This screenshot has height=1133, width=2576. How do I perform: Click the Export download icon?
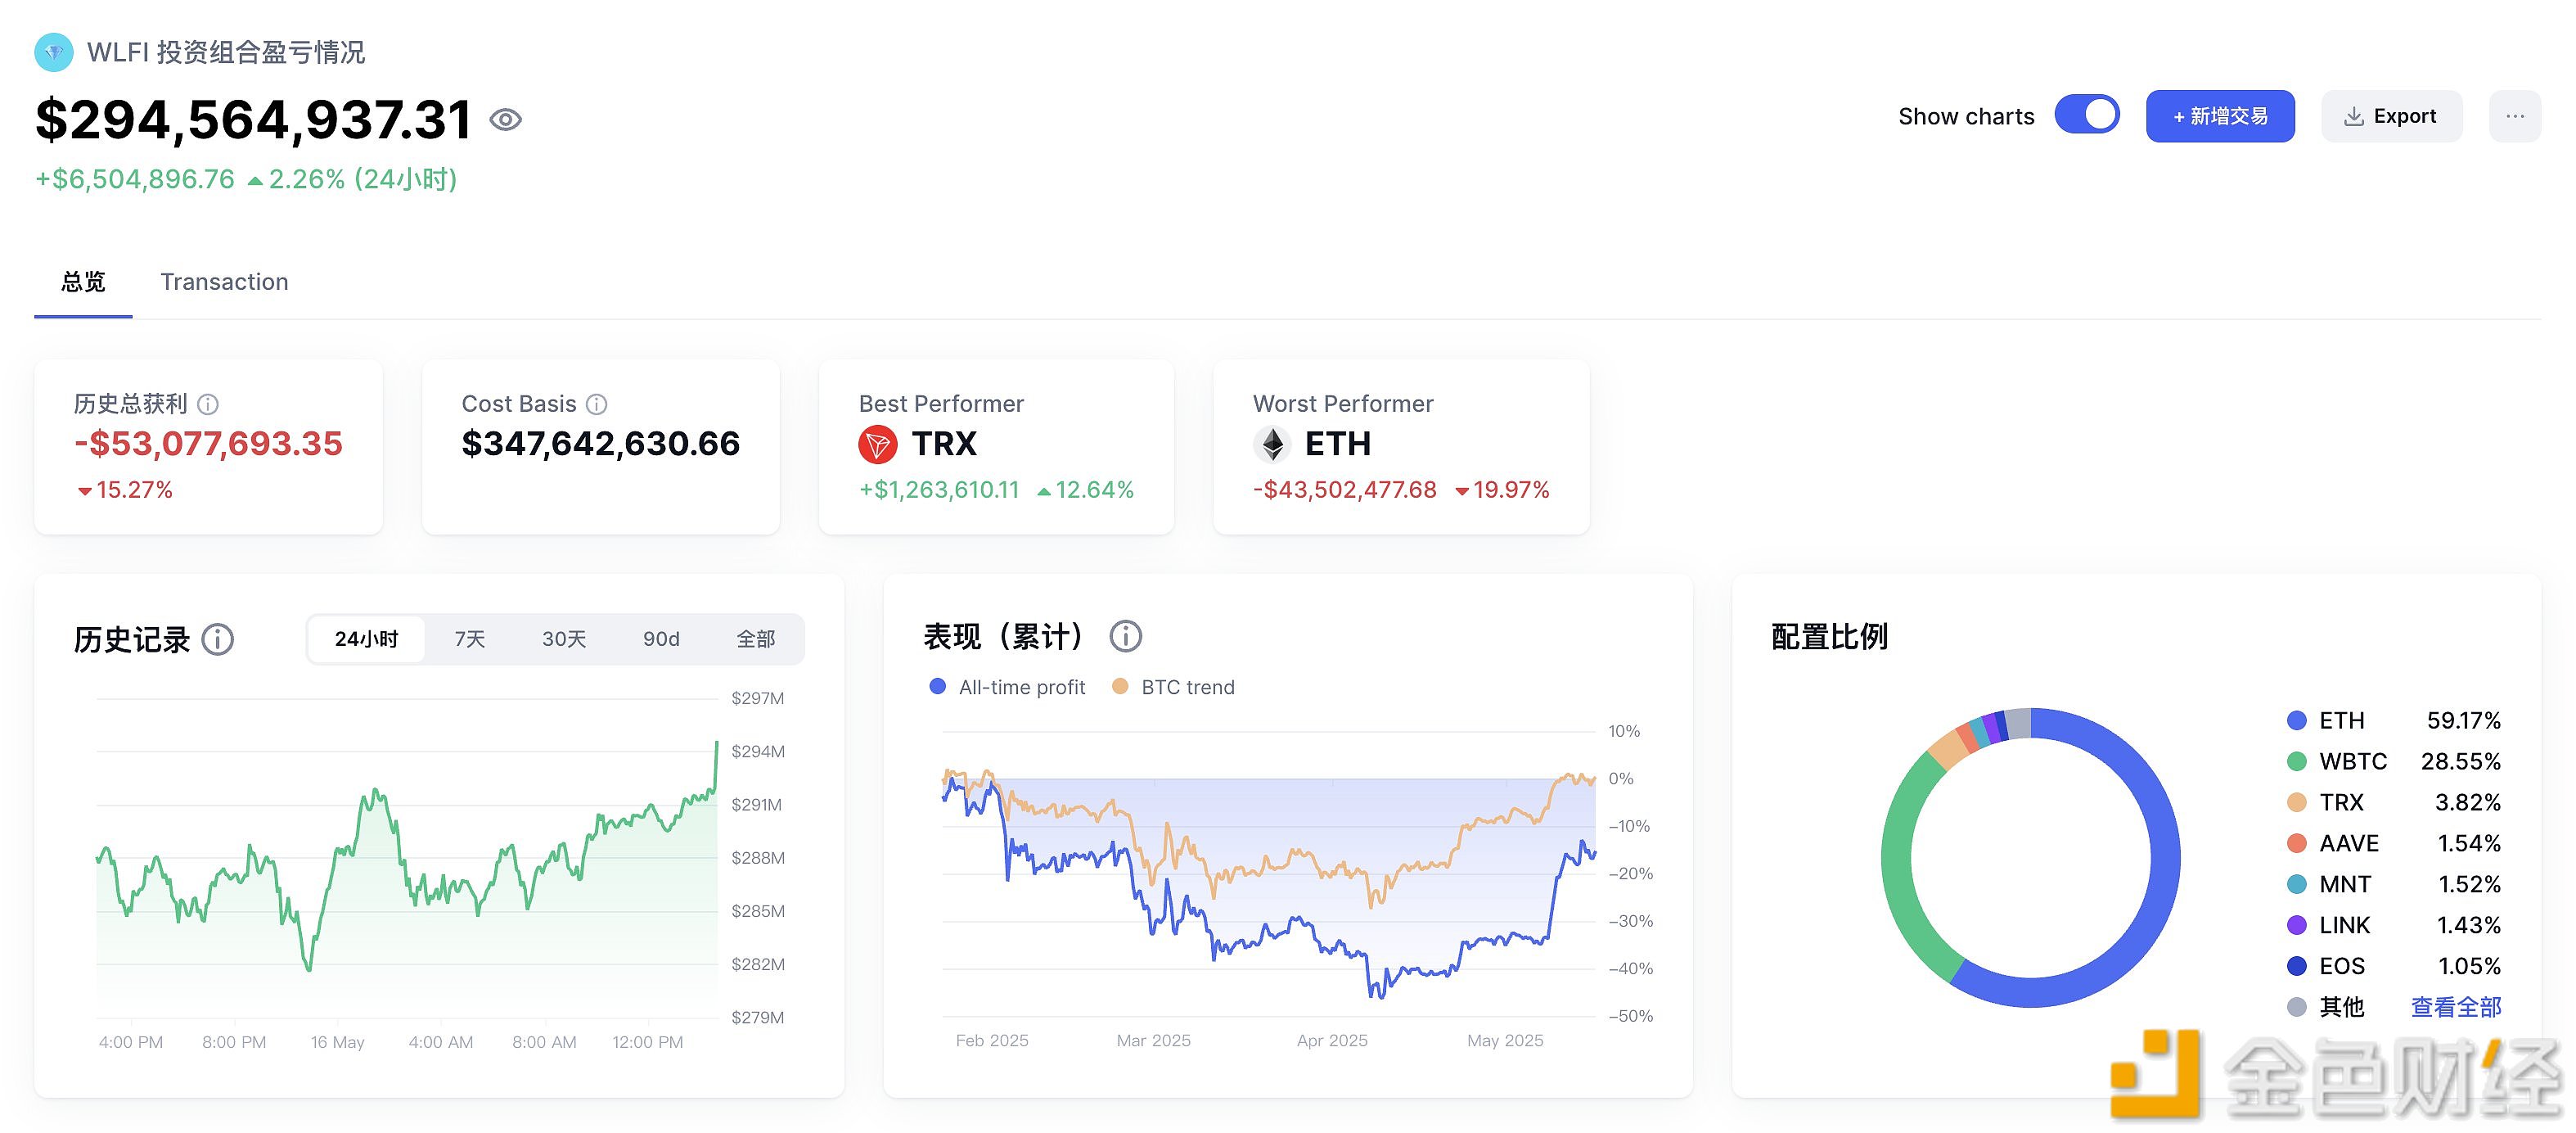tap(2354, 115)
